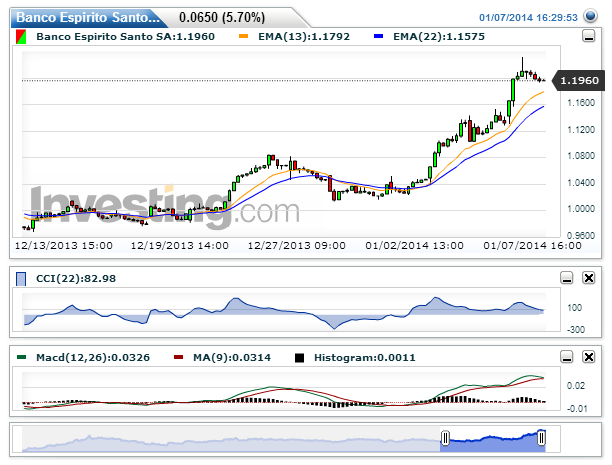
Task: Click the EMA(13):1.1792 legend label
Action: 304,36
